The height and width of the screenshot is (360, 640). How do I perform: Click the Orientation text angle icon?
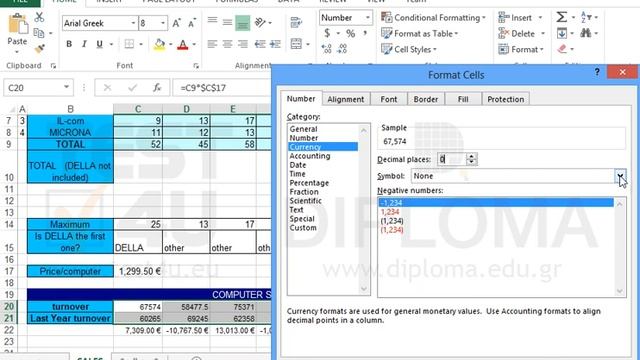(x=260, y=22)
